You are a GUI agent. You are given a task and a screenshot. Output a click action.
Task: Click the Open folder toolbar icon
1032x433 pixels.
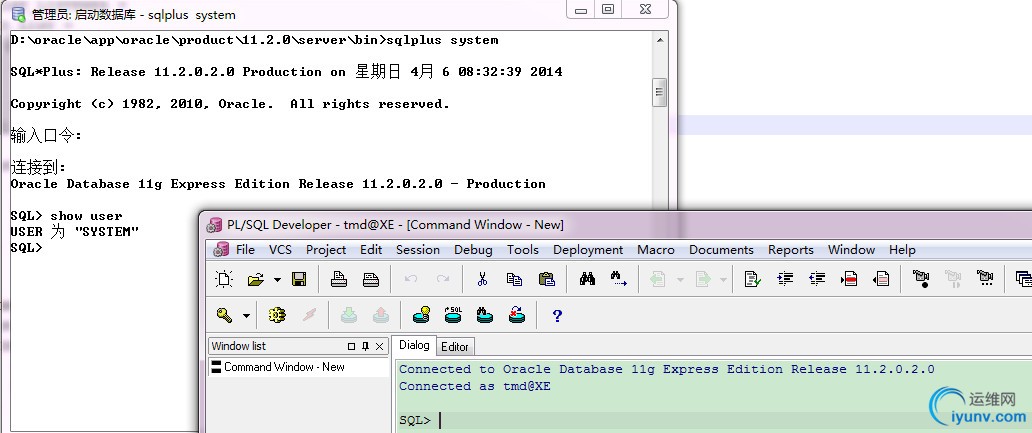[255, 280]
